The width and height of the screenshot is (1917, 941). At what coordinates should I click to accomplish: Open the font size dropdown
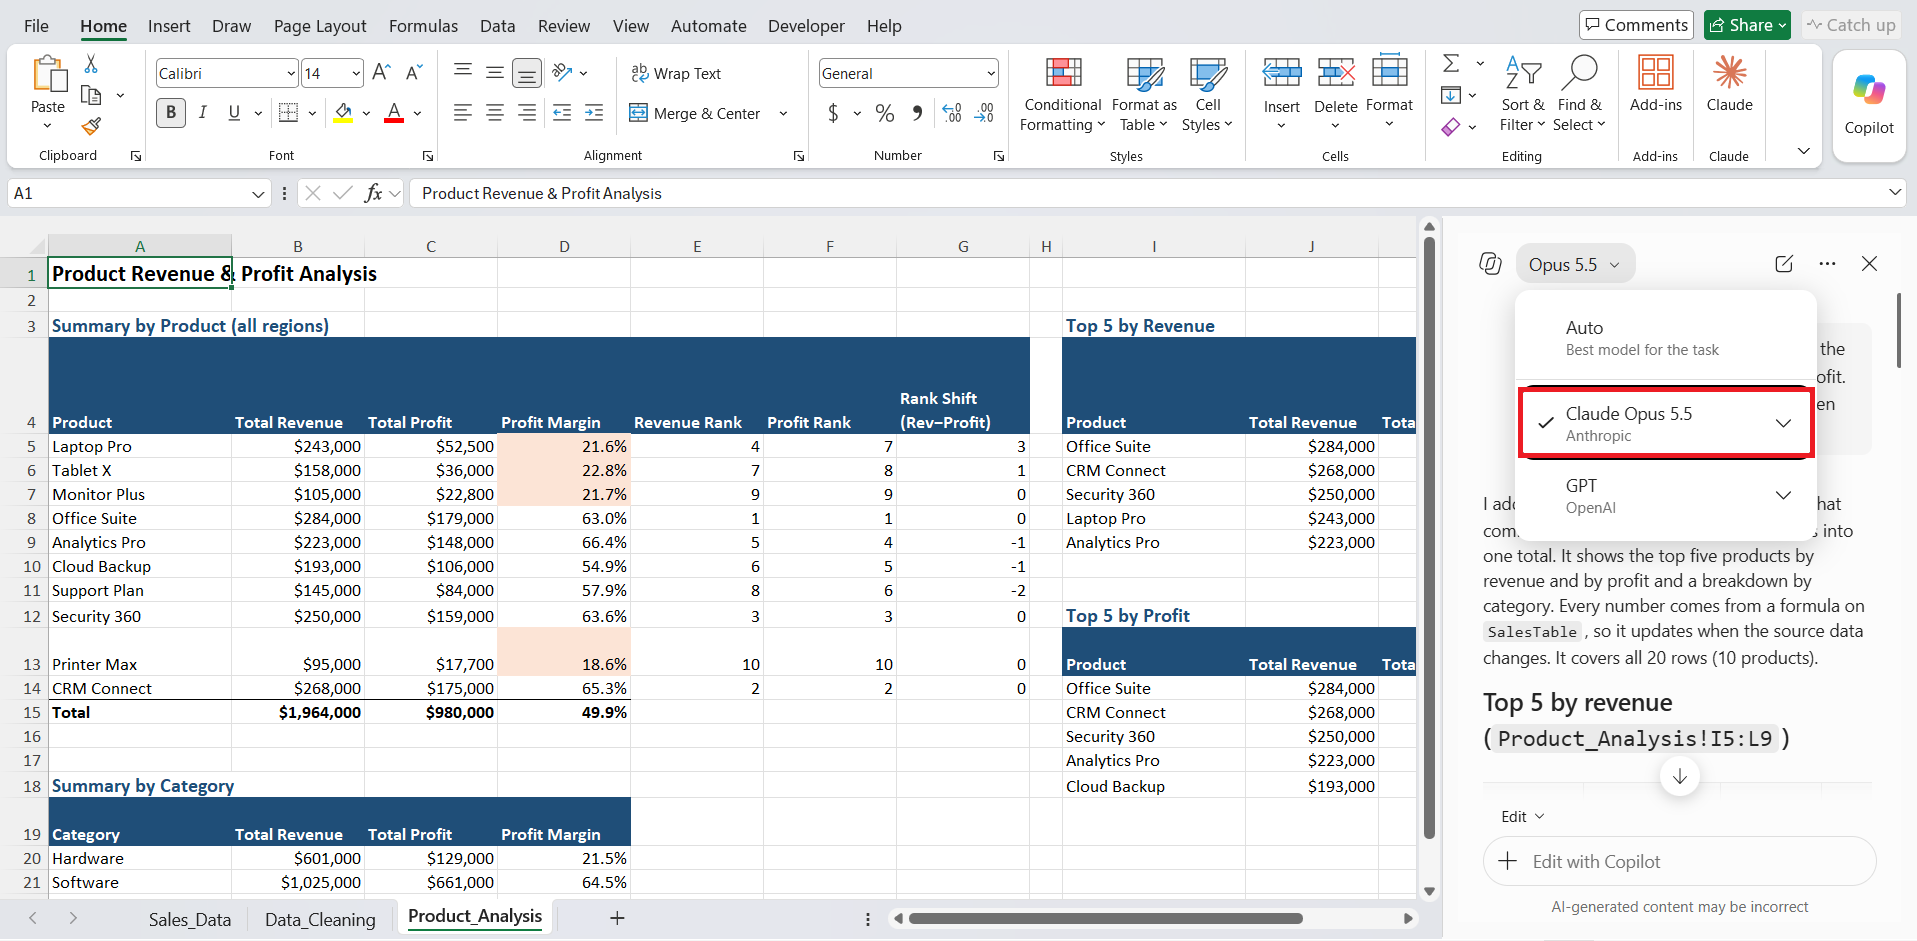click(x=356, y=73)
